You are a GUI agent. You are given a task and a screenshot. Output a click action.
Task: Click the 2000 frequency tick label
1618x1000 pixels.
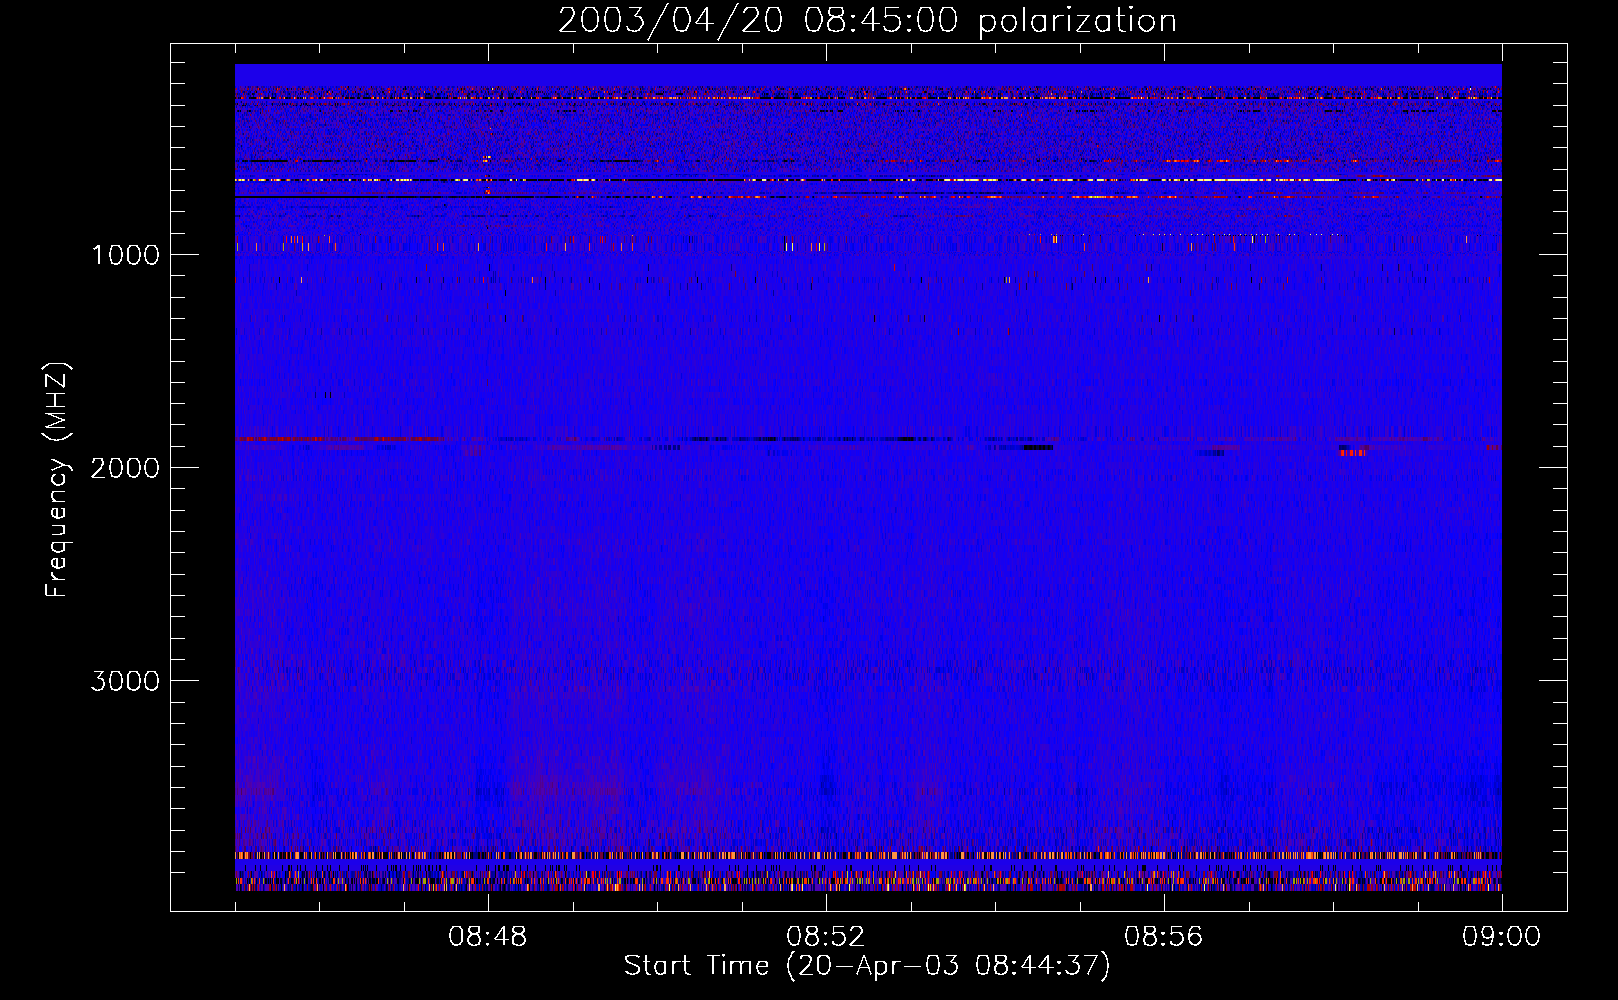coord(125,468)
